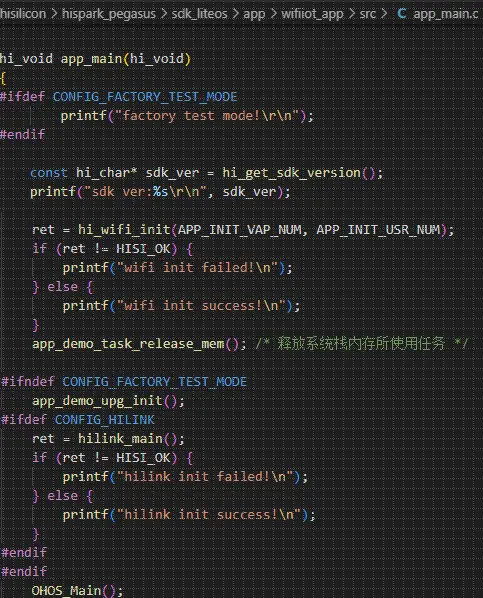Screen dimensions: 483x598
Task: Click HISI_OK in the wifi init check
Action: pos(143,249)
